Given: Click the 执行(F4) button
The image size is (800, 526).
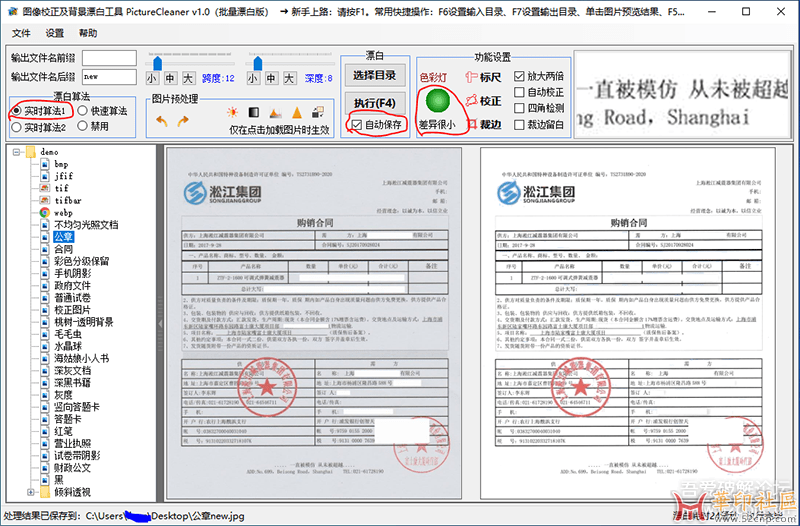Looking at the screenshot, I should pyautogui.click(x=375, y=103).
